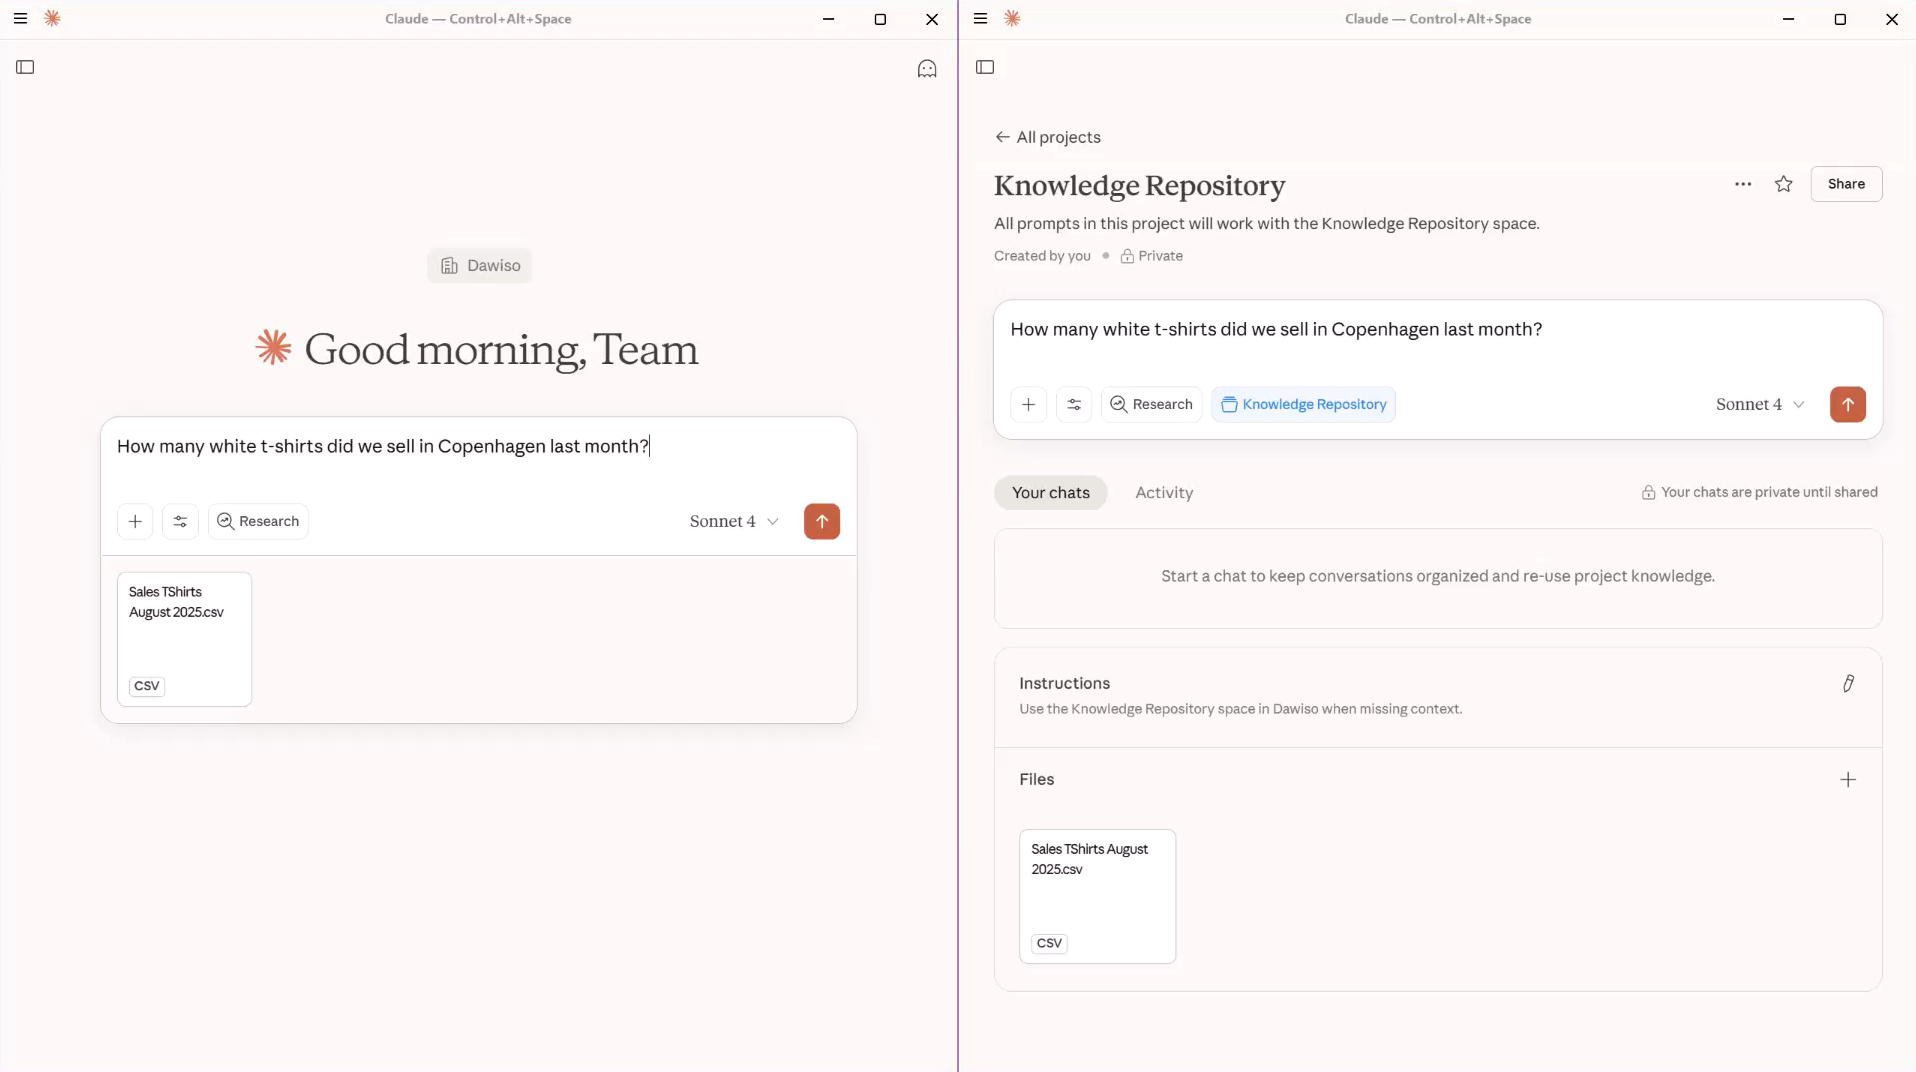Open the project's three-dot more options menu
Viewport: 1916px width, 1072px height.
pos(1743,184)
